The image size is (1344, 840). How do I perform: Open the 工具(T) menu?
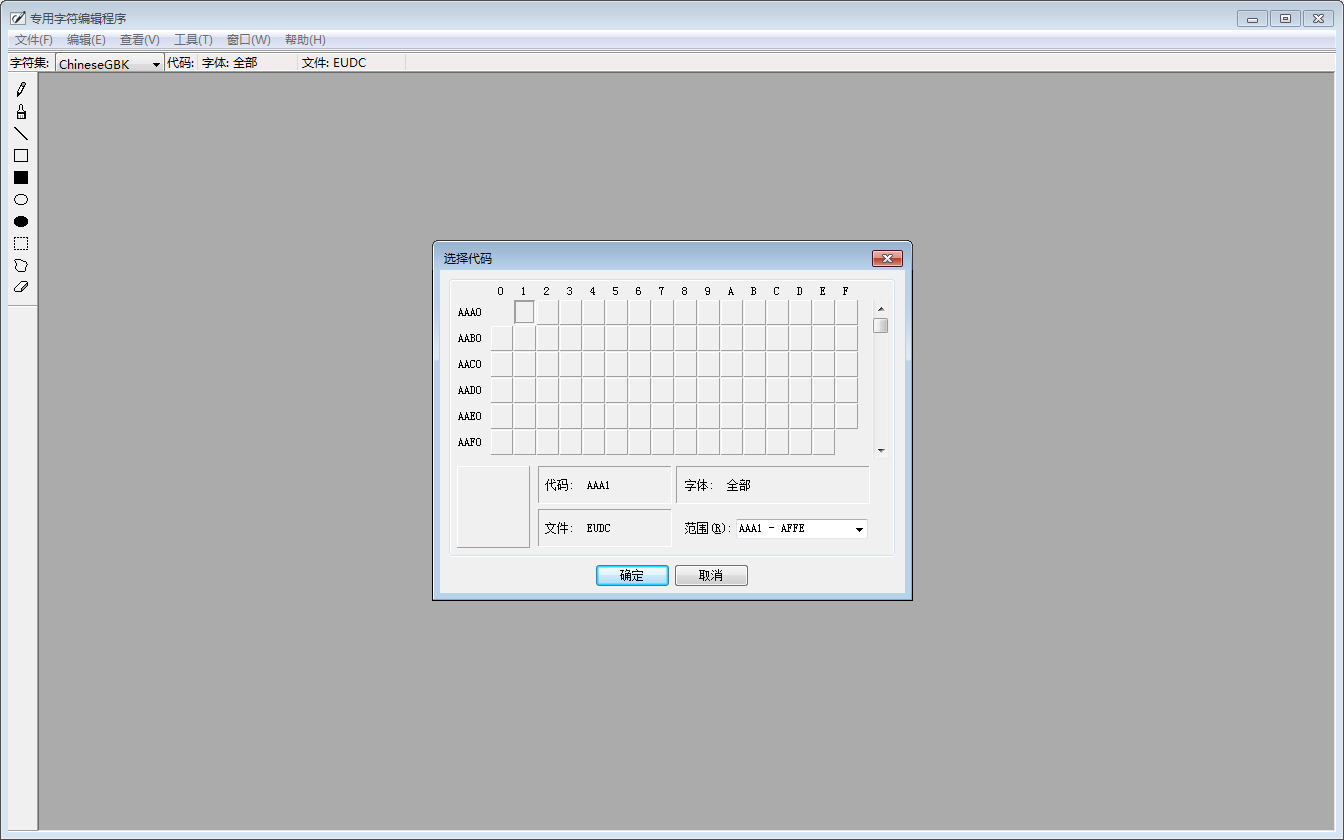click(193, 40)
